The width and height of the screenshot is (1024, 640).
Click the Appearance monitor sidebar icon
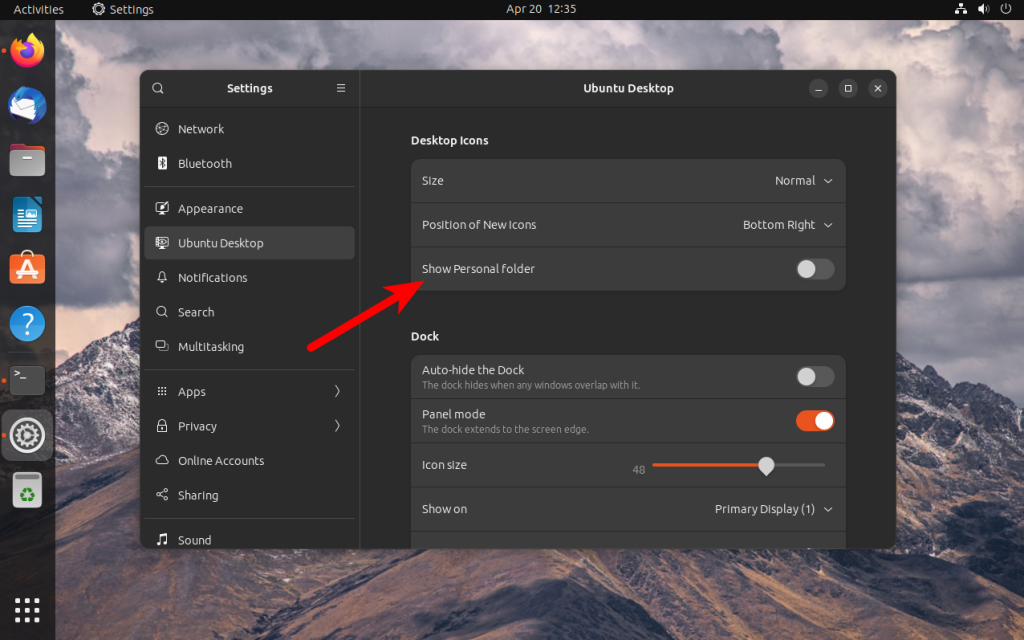162,208
